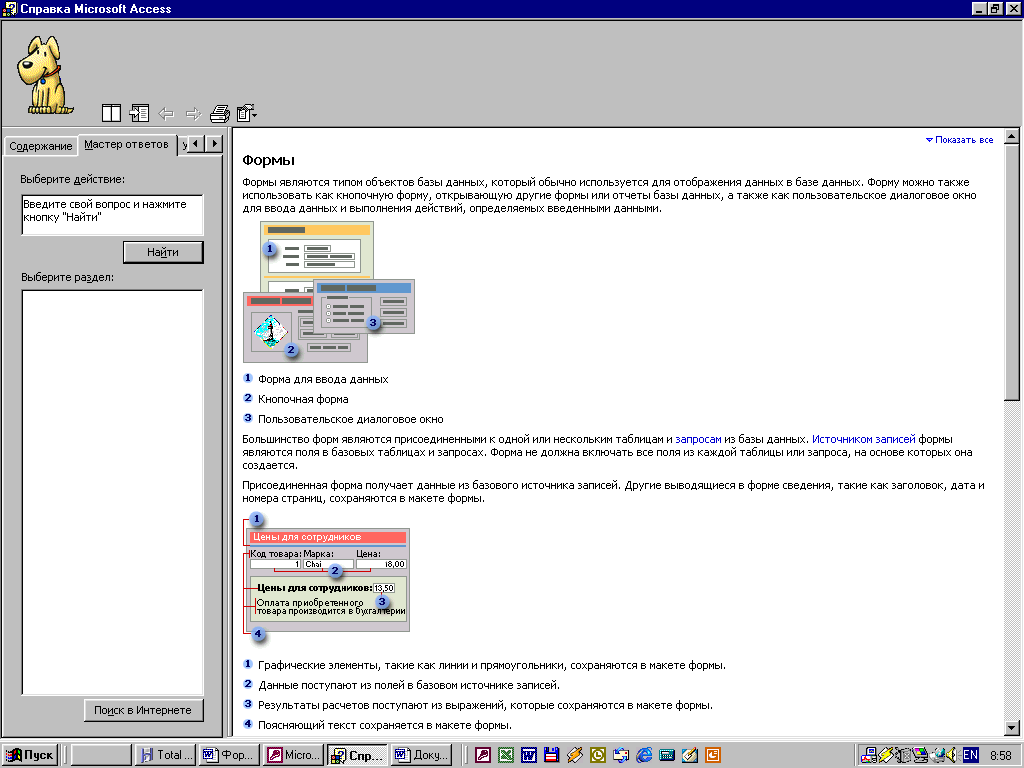Click the text Кнопочная форма
The width and height of the screenshot is (1024, 768).
coord(303,399)
